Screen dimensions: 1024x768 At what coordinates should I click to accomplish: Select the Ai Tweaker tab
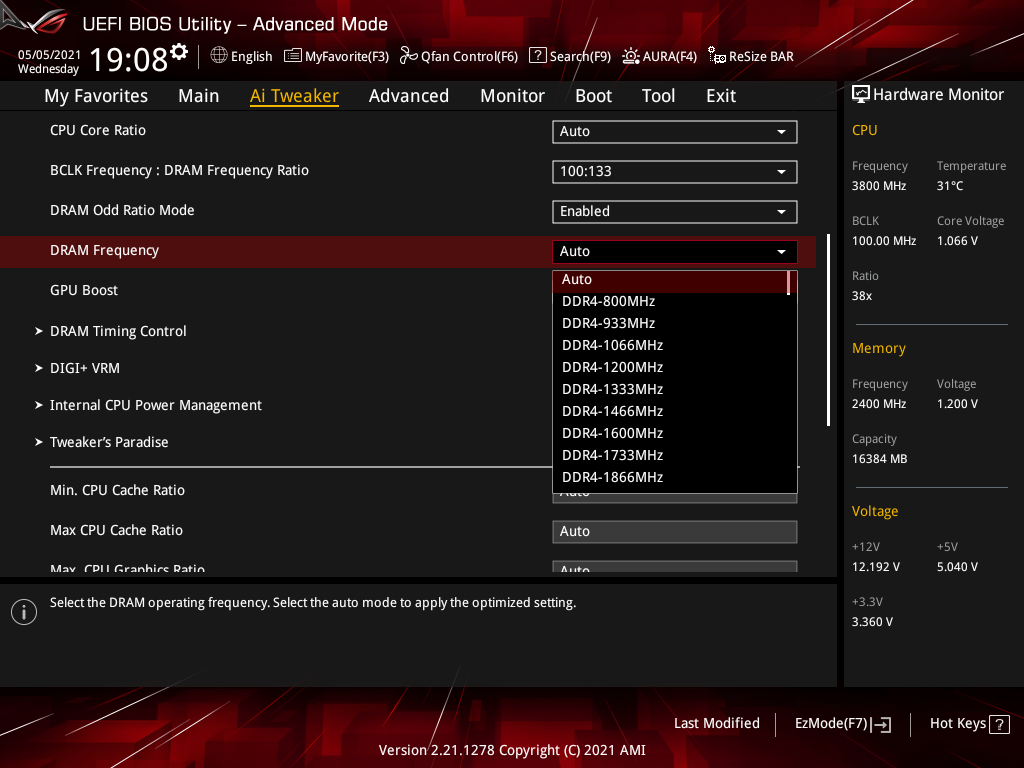(294, 96)
